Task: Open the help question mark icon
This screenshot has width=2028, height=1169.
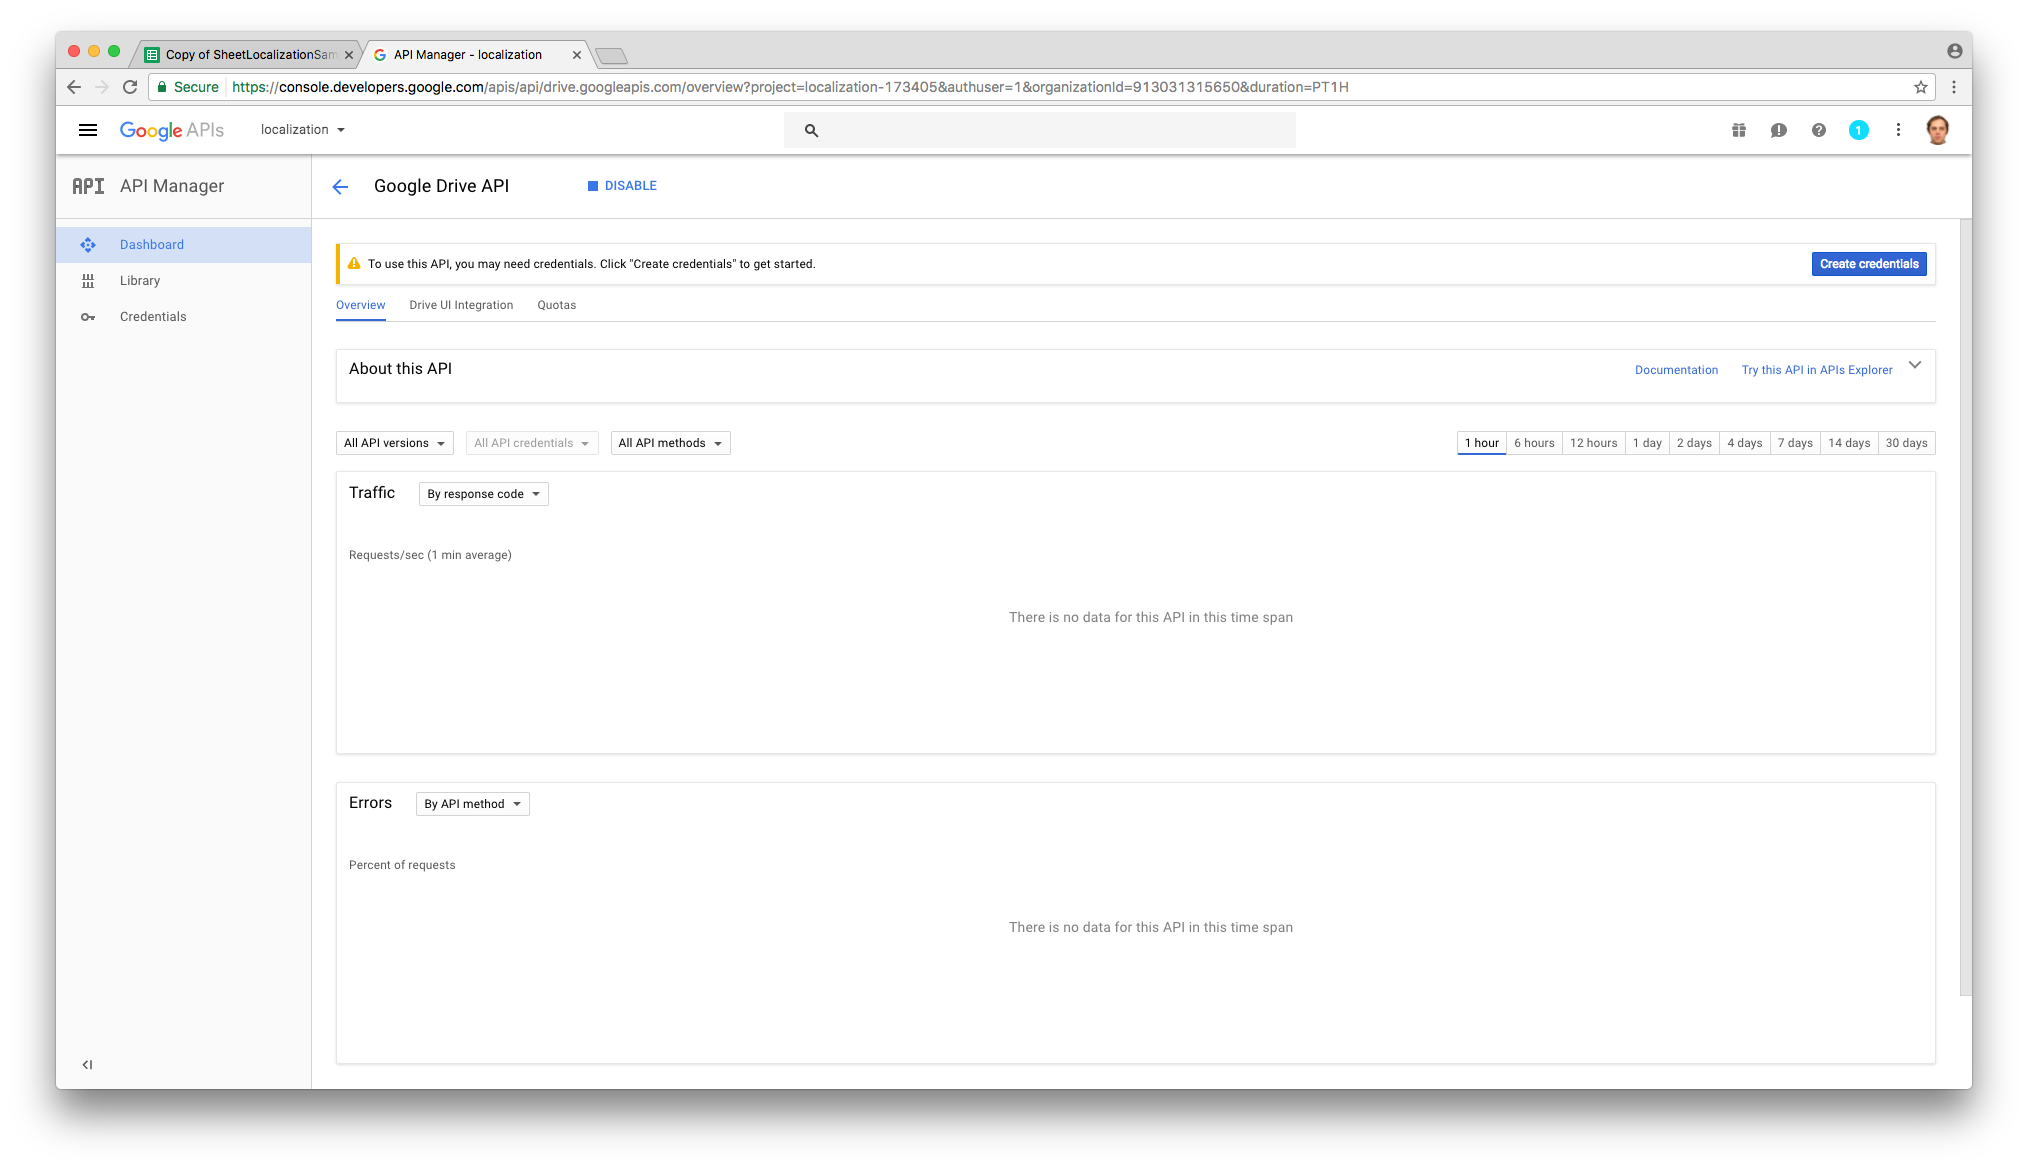Action: pyautogui.click(x=1819, y=130)
